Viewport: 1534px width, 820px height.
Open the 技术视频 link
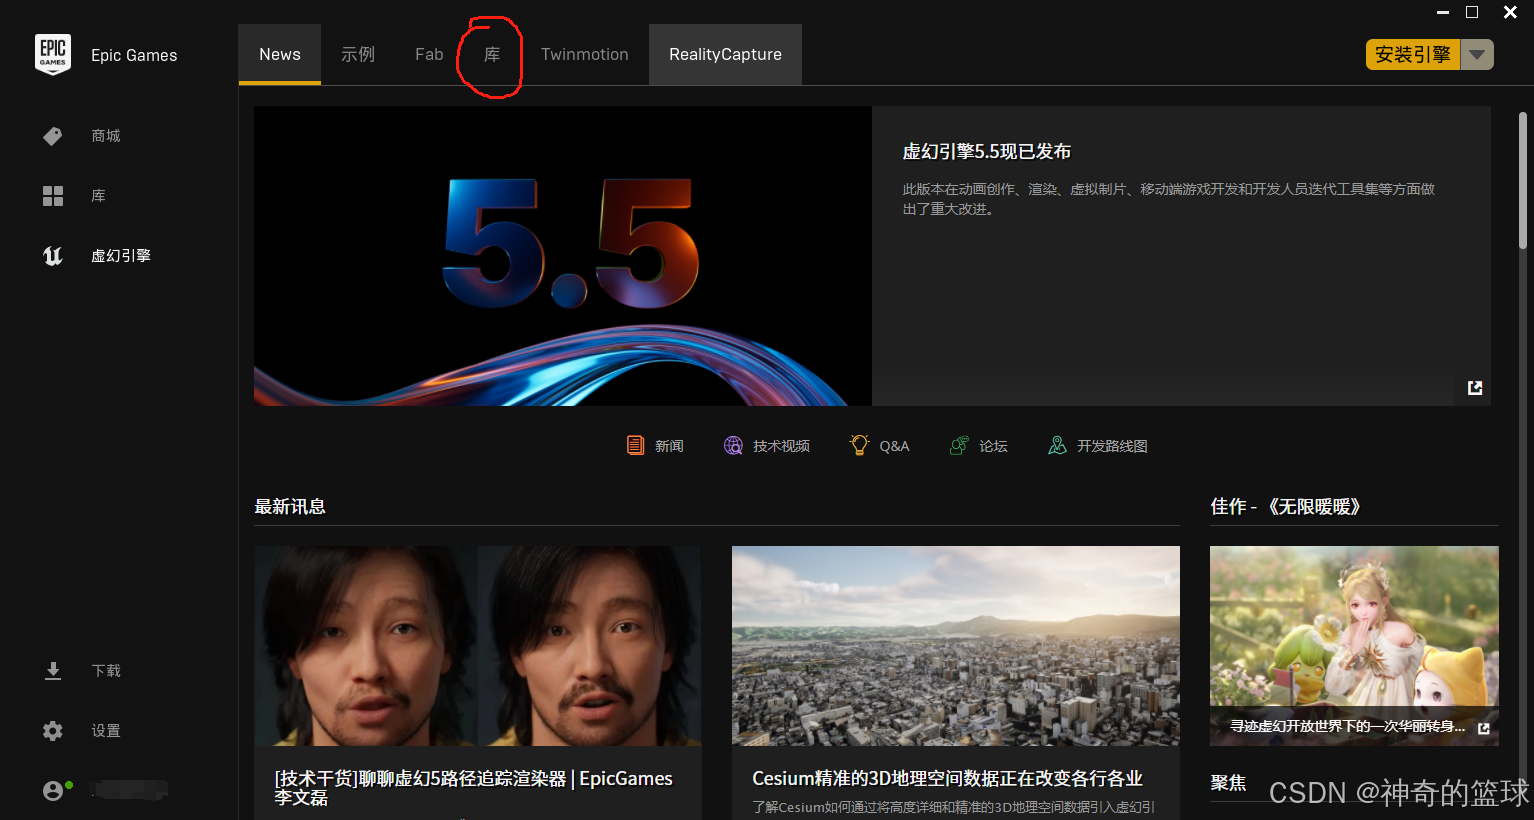coord(781,446)
